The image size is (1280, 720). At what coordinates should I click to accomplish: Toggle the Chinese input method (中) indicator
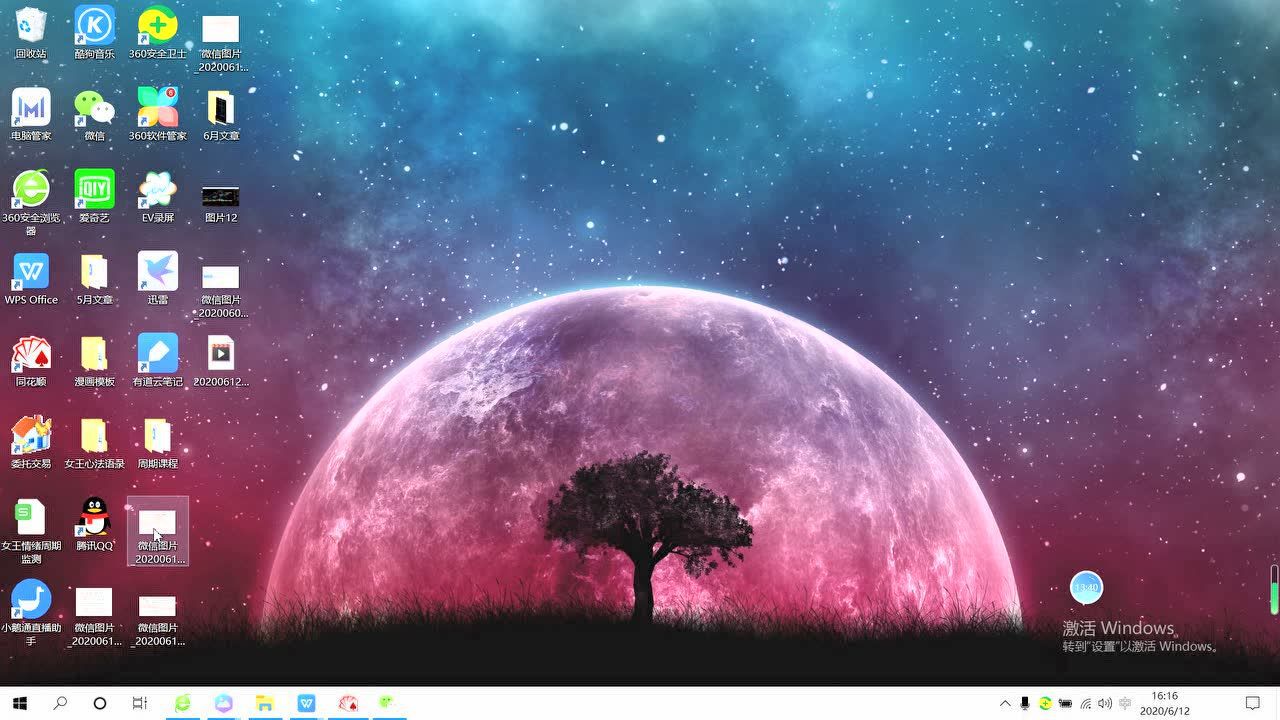pyautogui.click(x=1126, y=703)
